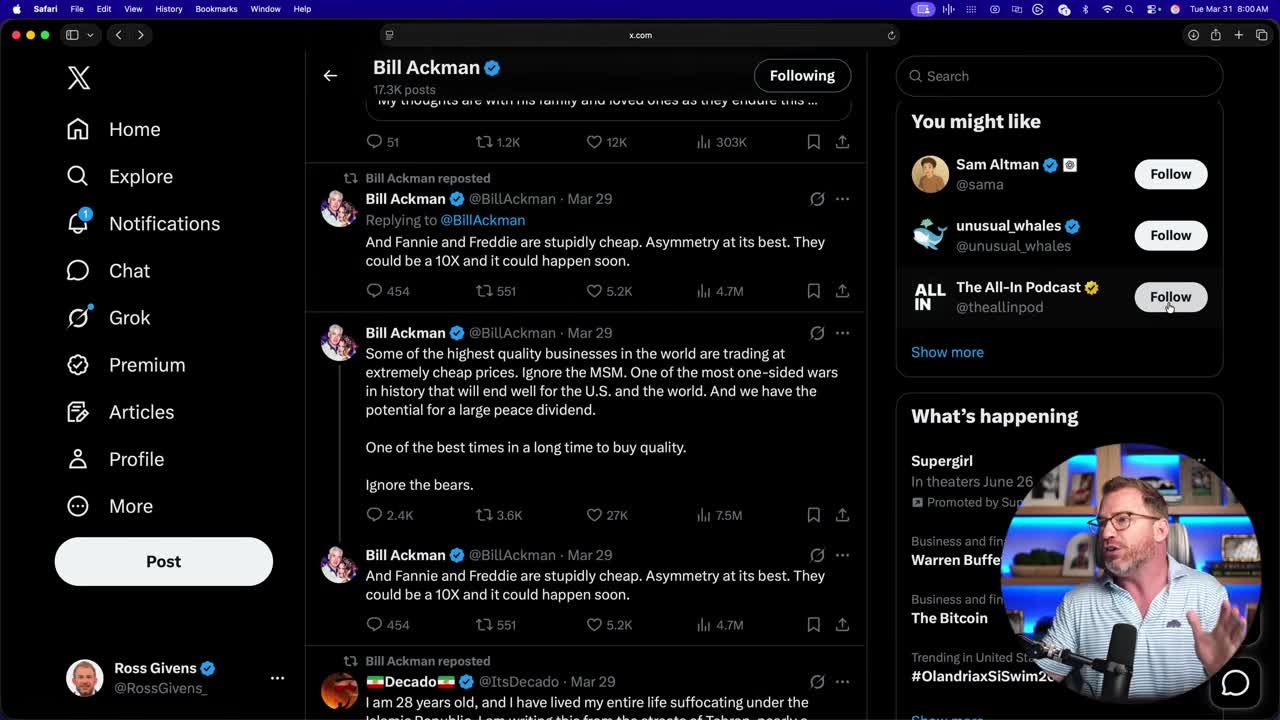Viewport: 1280px width, 720px height.
Task: Expand account menu next to Ross Givens
Action: (x=277, y=678)
